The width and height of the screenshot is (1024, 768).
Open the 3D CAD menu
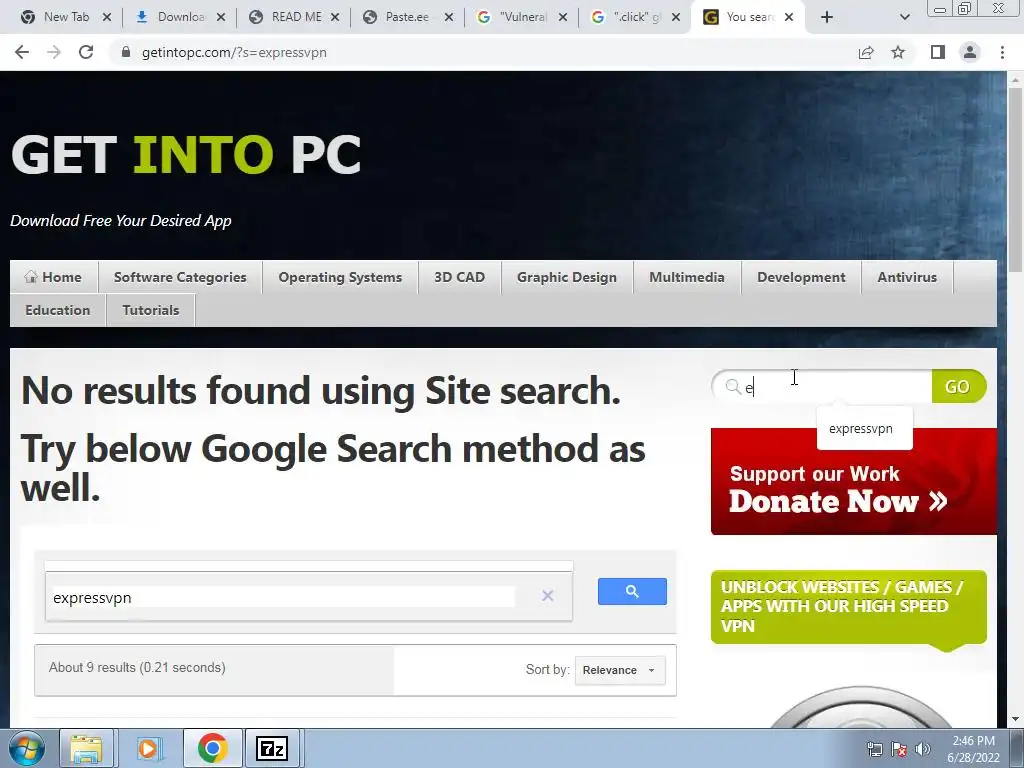(460, 277)
